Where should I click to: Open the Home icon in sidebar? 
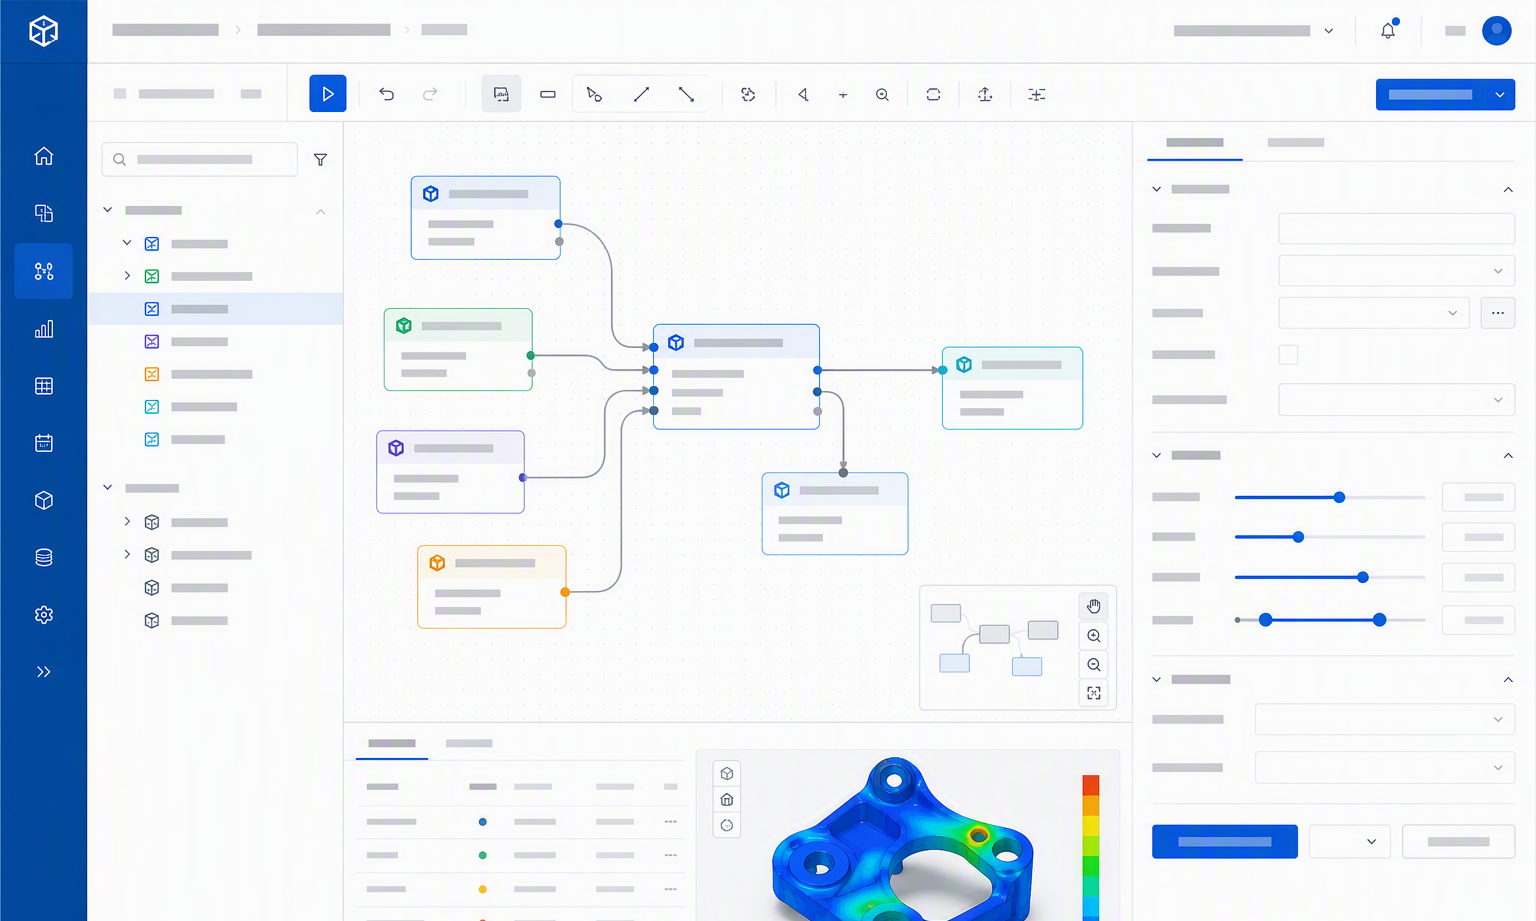click(x=44, y=156)
